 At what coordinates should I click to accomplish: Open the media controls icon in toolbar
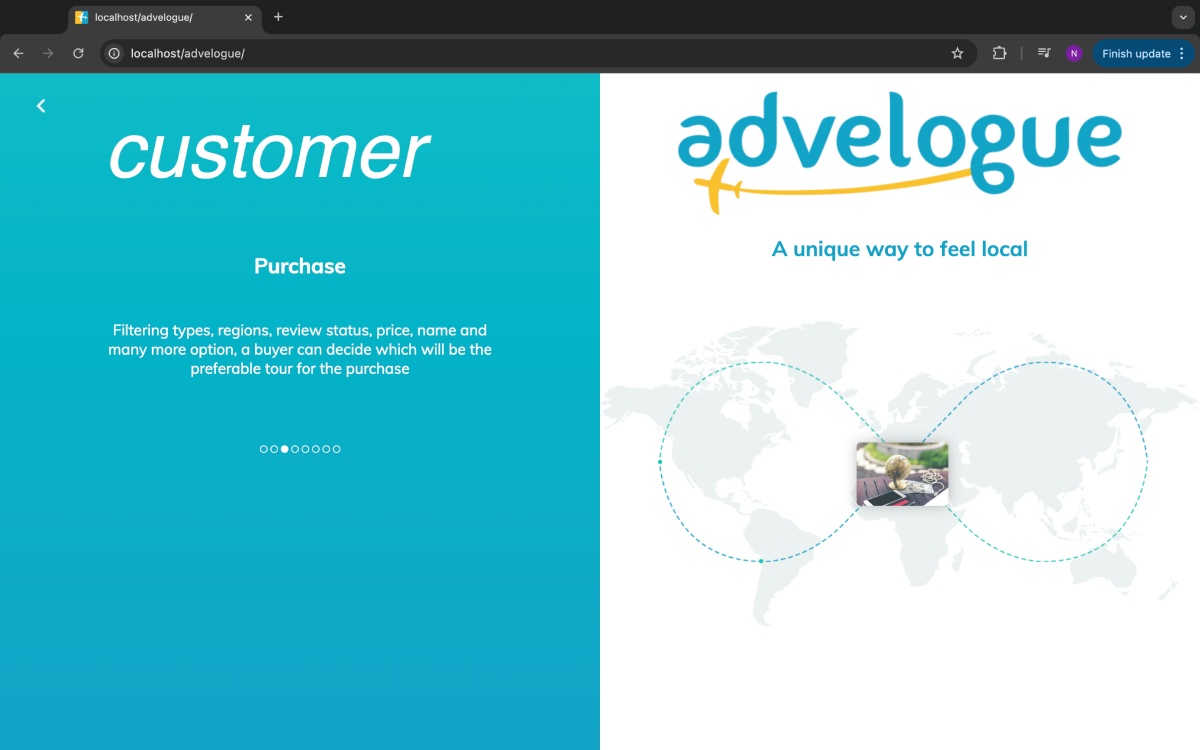(1044, 53)
